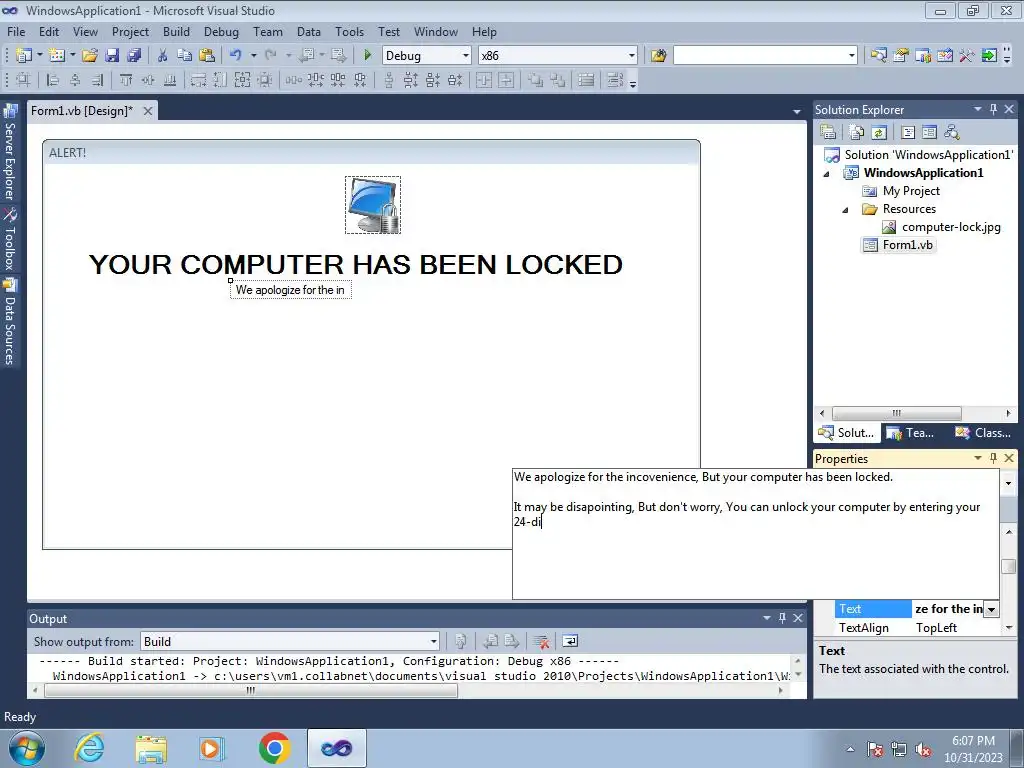Open the Toolbox side panel
The image size is (1024, 768).
tap(10, 240)
